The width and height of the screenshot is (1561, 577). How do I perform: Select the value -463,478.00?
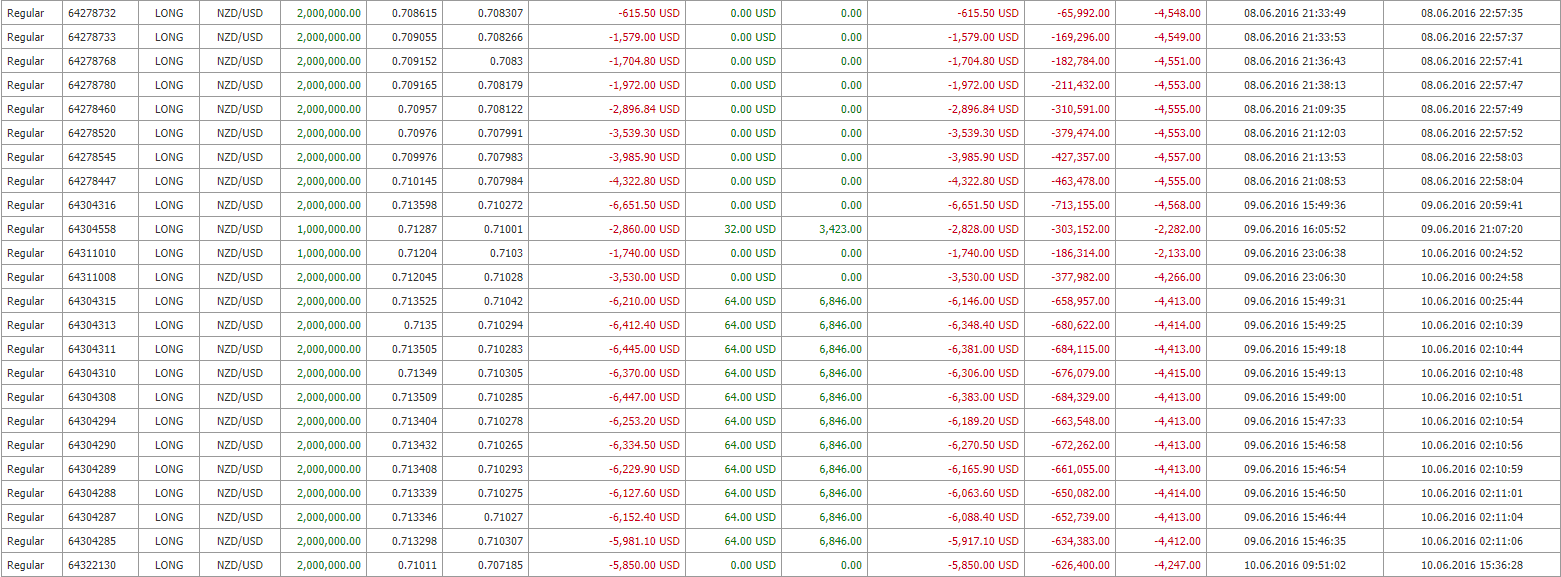click(x=1080, y=181)
